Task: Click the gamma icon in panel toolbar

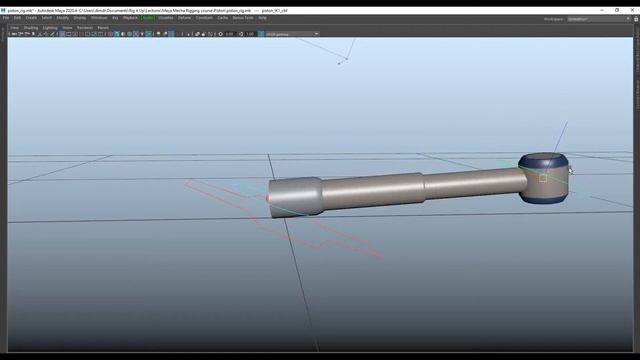Action: click(x=241, y=34)
